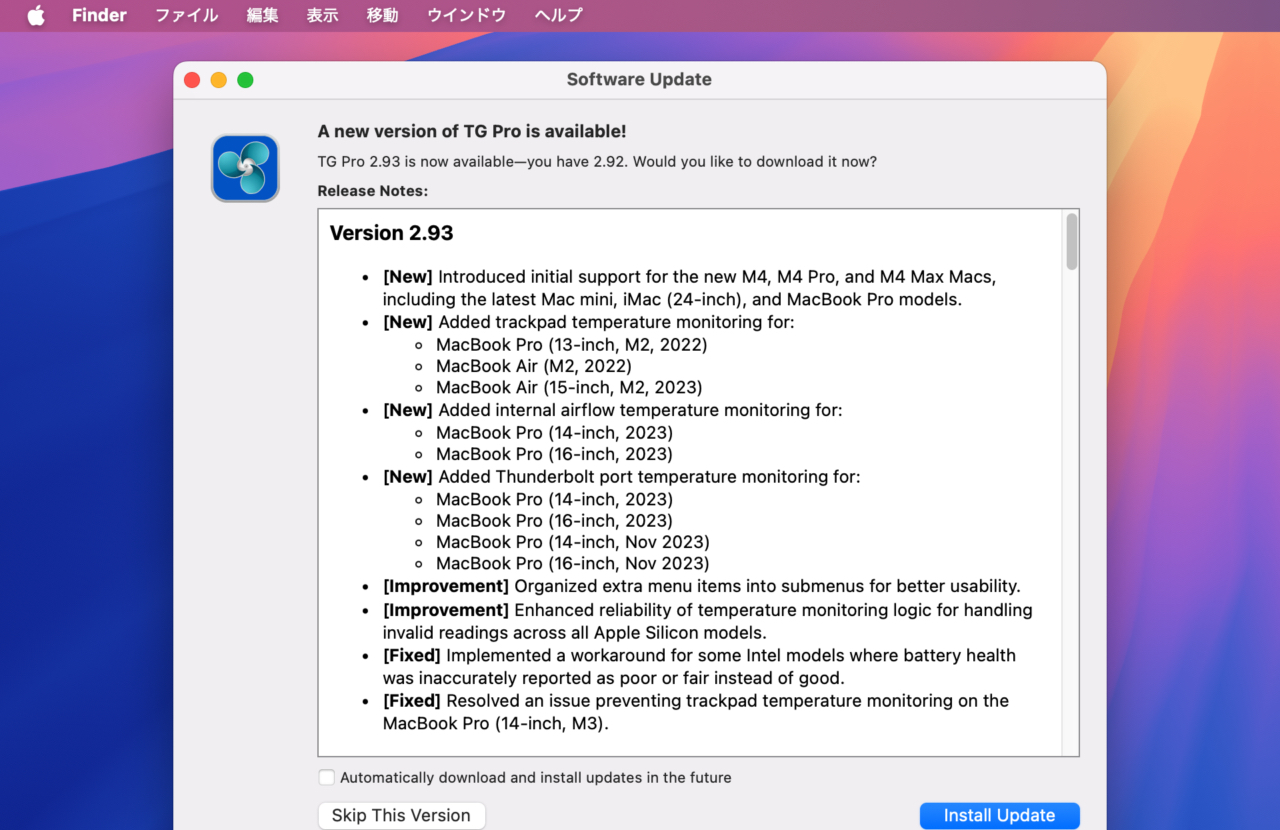
Task: Open the 編集 menu
Action: coord(262,15)
